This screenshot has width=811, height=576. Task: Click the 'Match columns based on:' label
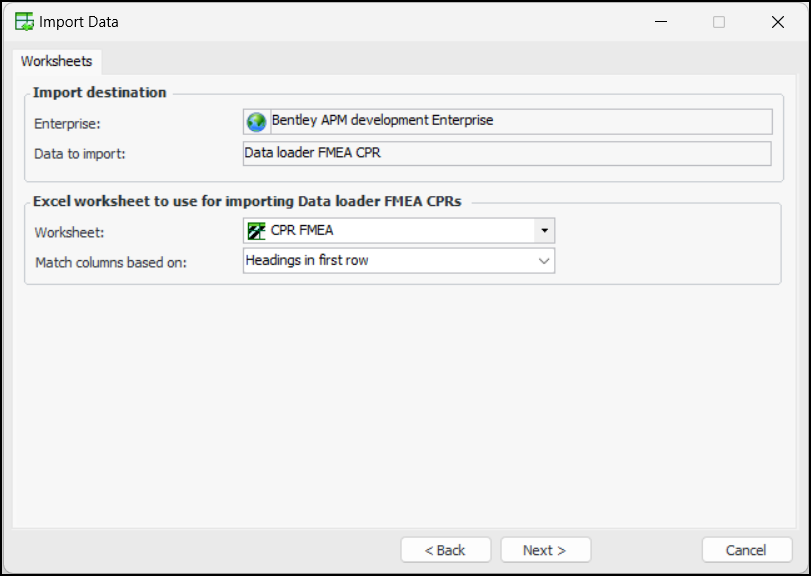tap(111, 262)
